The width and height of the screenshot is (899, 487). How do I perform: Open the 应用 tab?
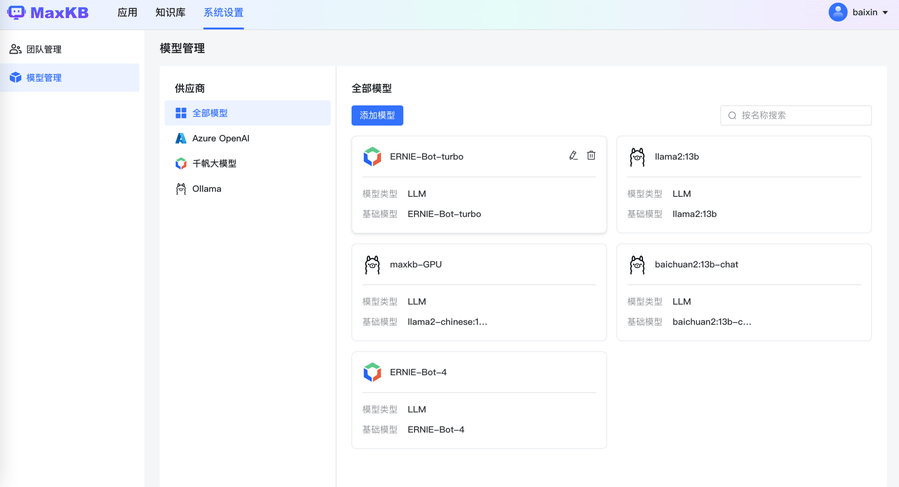[x=127, y=12]
